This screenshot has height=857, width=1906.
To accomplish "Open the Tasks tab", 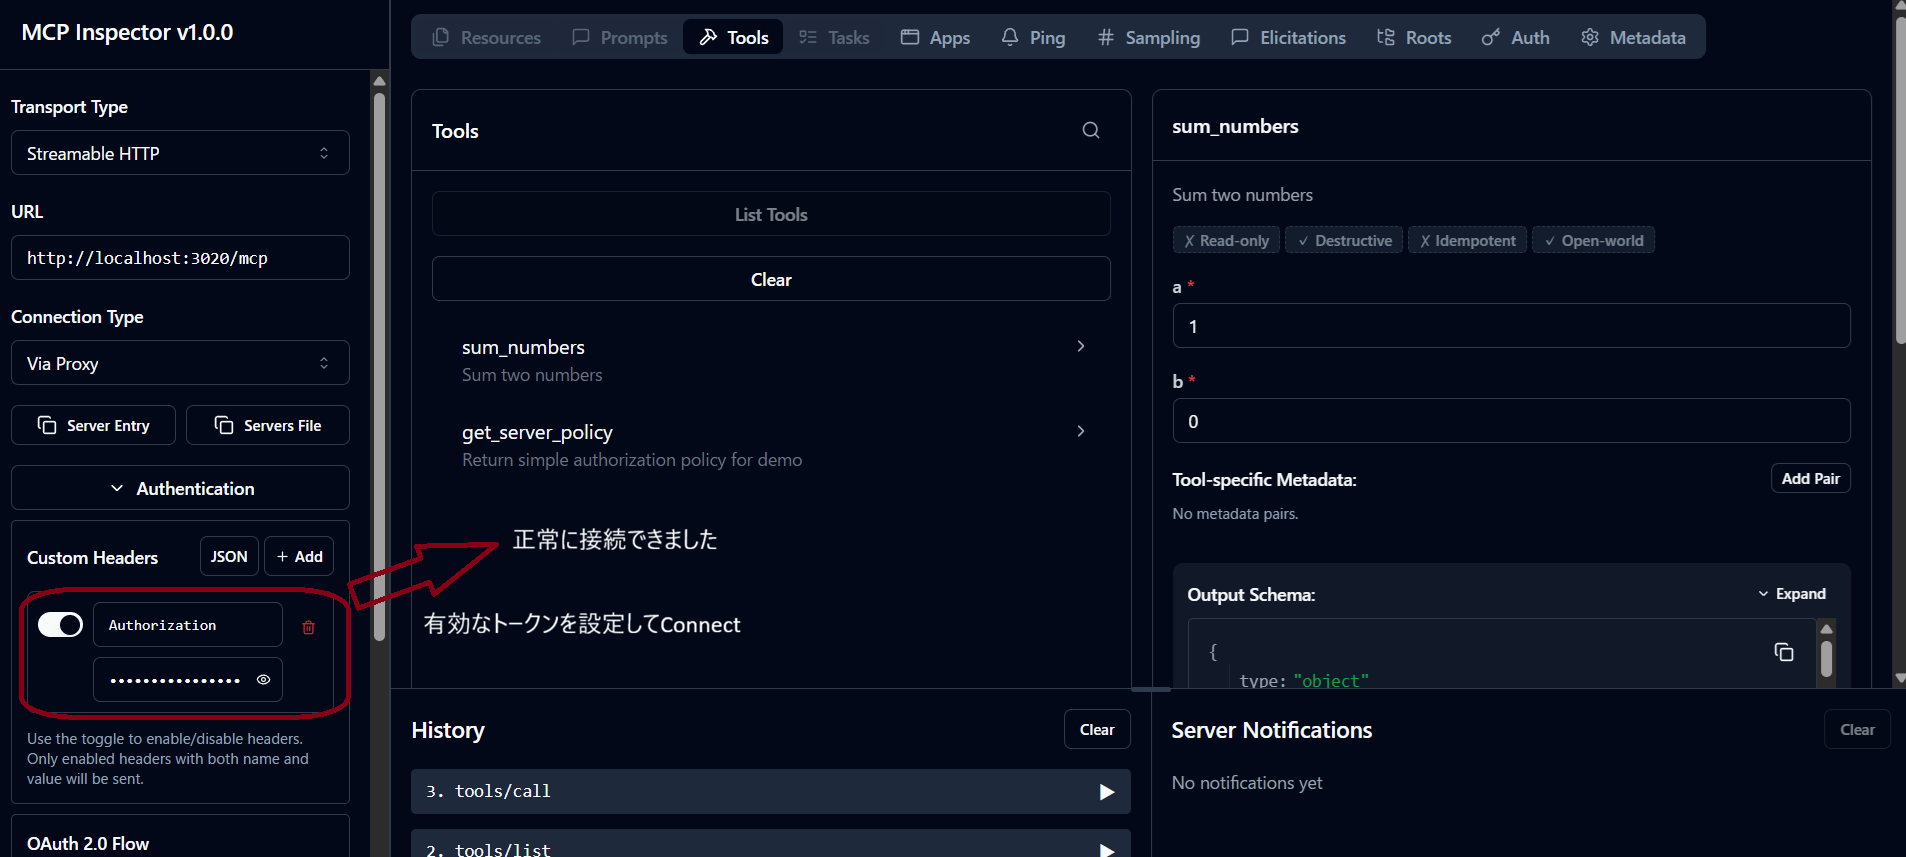I will point(834,37).
